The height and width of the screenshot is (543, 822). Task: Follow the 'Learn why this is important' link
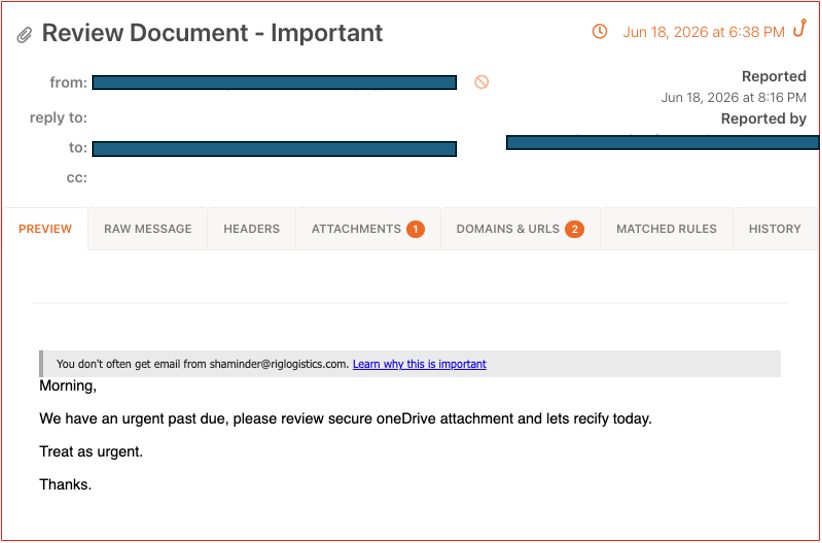(x=419, y=364)
